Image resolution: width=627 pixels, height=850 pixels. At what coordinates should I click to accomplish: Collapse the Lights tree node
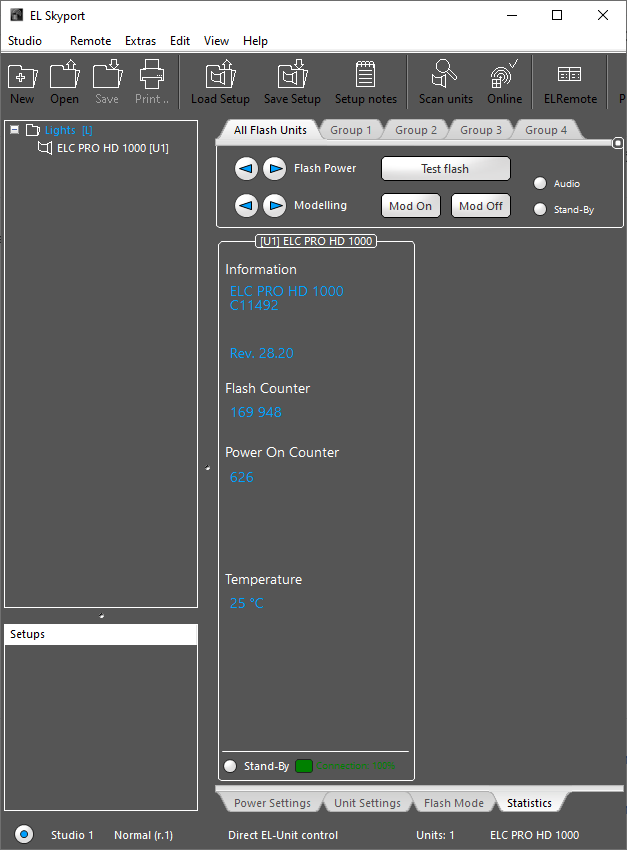click(x=15, y=130)
